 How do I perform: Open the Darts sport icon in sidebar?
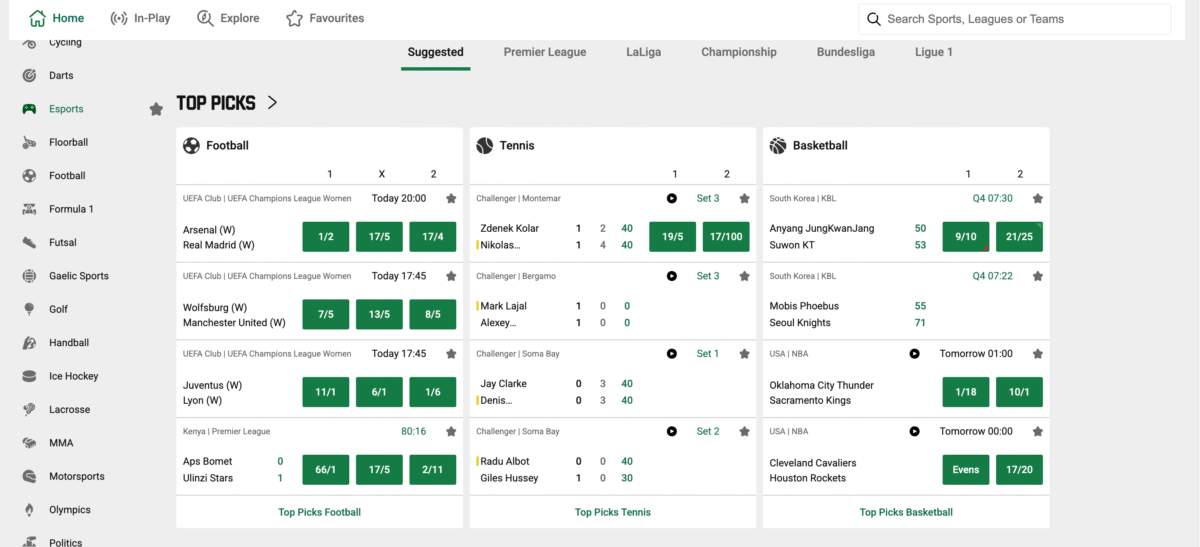point(30,76)
